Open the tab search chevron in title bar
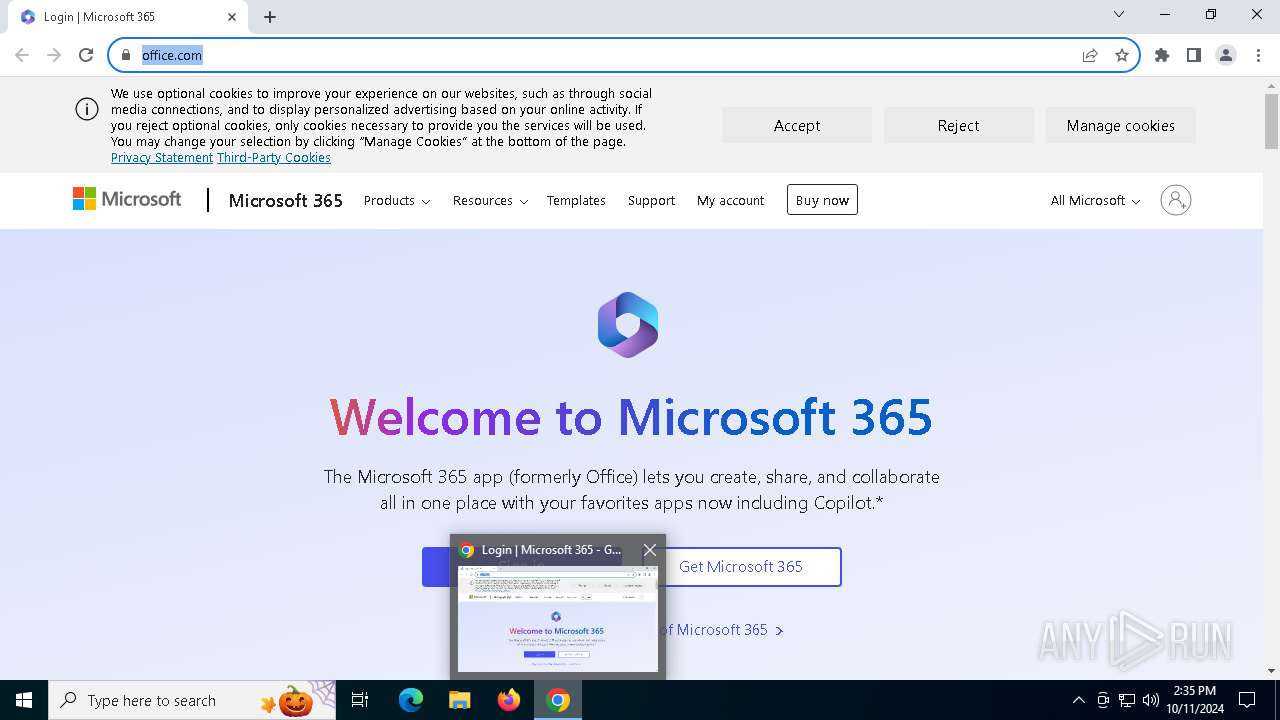Viewport: 1280px width, 720px height. 1119,14
